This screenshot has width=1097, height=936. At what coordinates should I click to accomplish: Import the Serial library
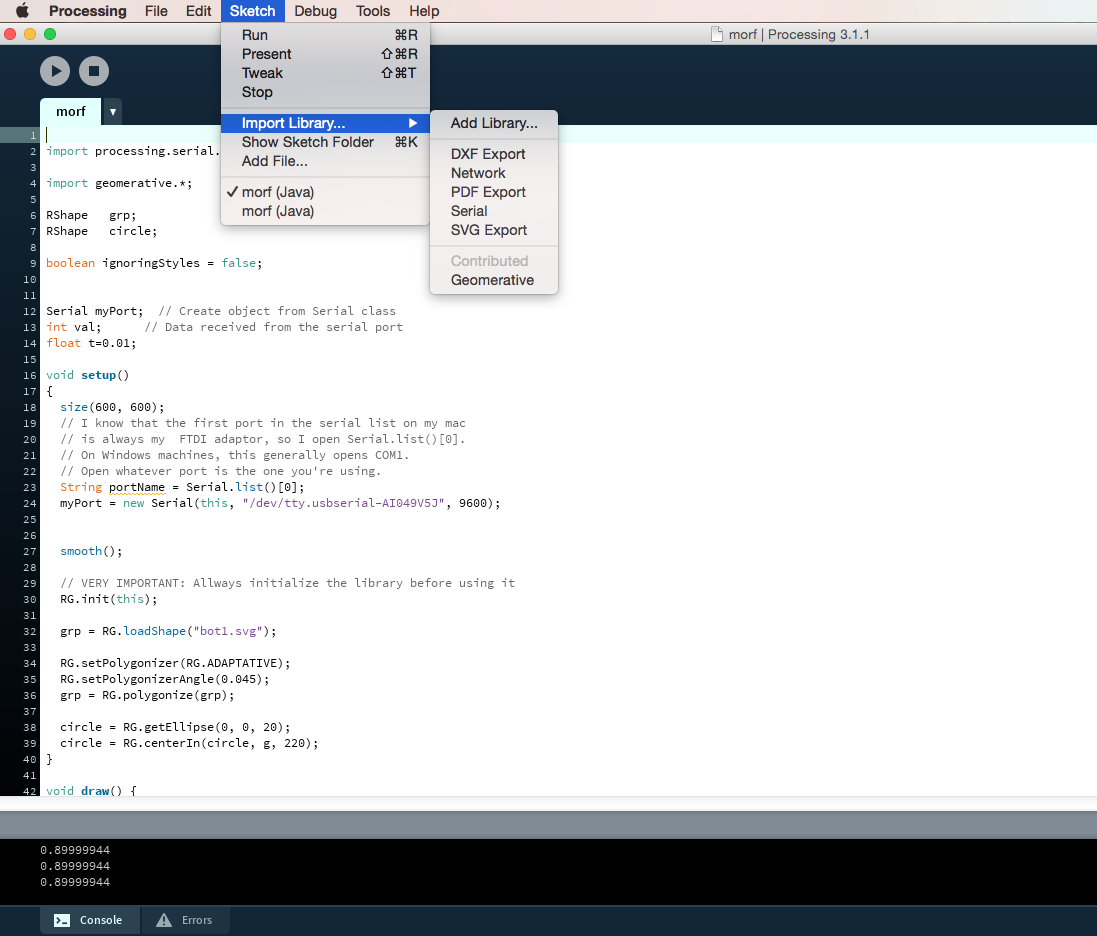pos(494,211)
